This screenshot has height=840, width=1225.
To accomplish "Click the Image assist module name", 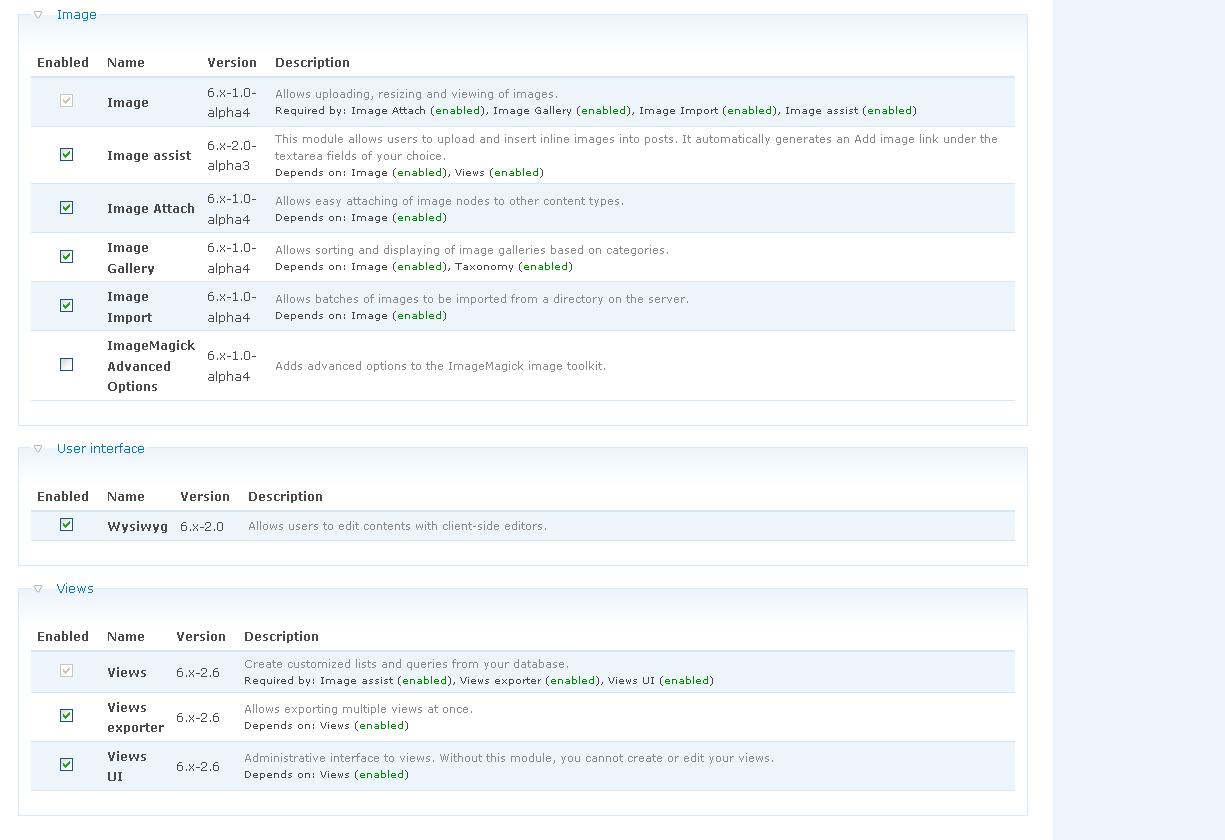I will tap(149, 156).
